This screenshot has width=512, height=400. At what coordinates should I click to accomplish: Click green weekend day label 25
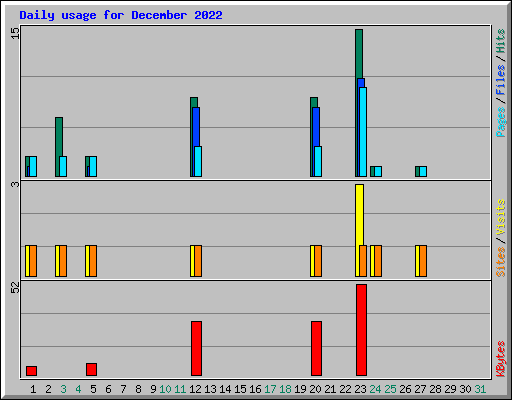click(390, 389)
